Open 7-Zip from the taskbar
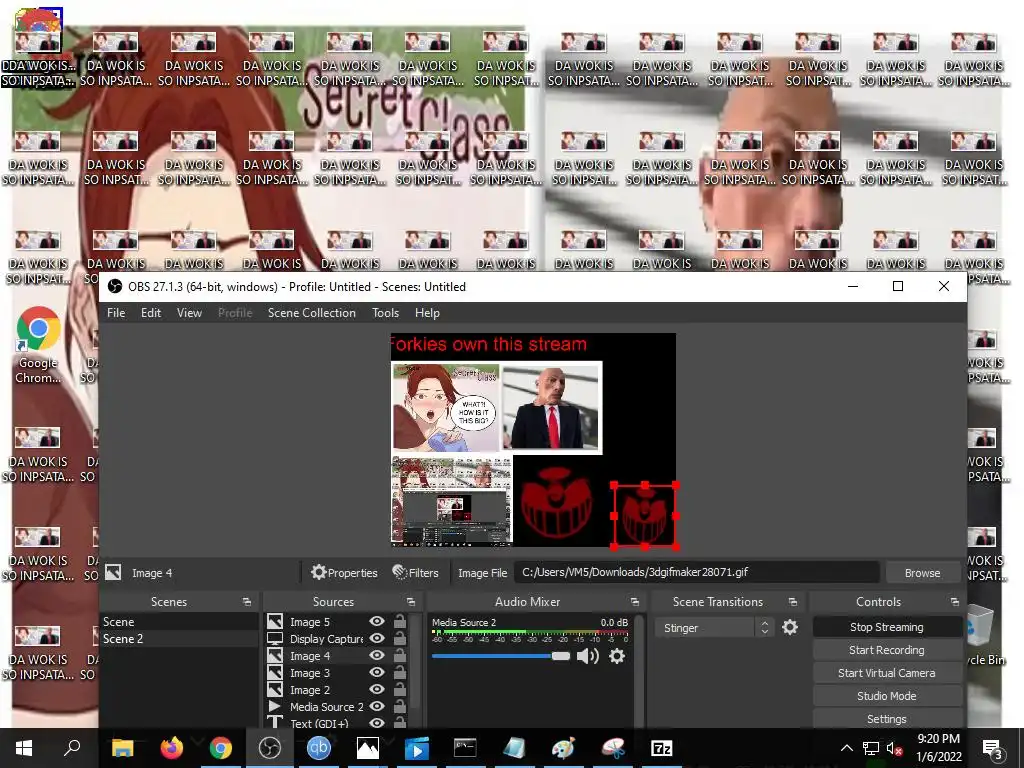This screenshot has height=768, width=1024. [x=662, y=748]
